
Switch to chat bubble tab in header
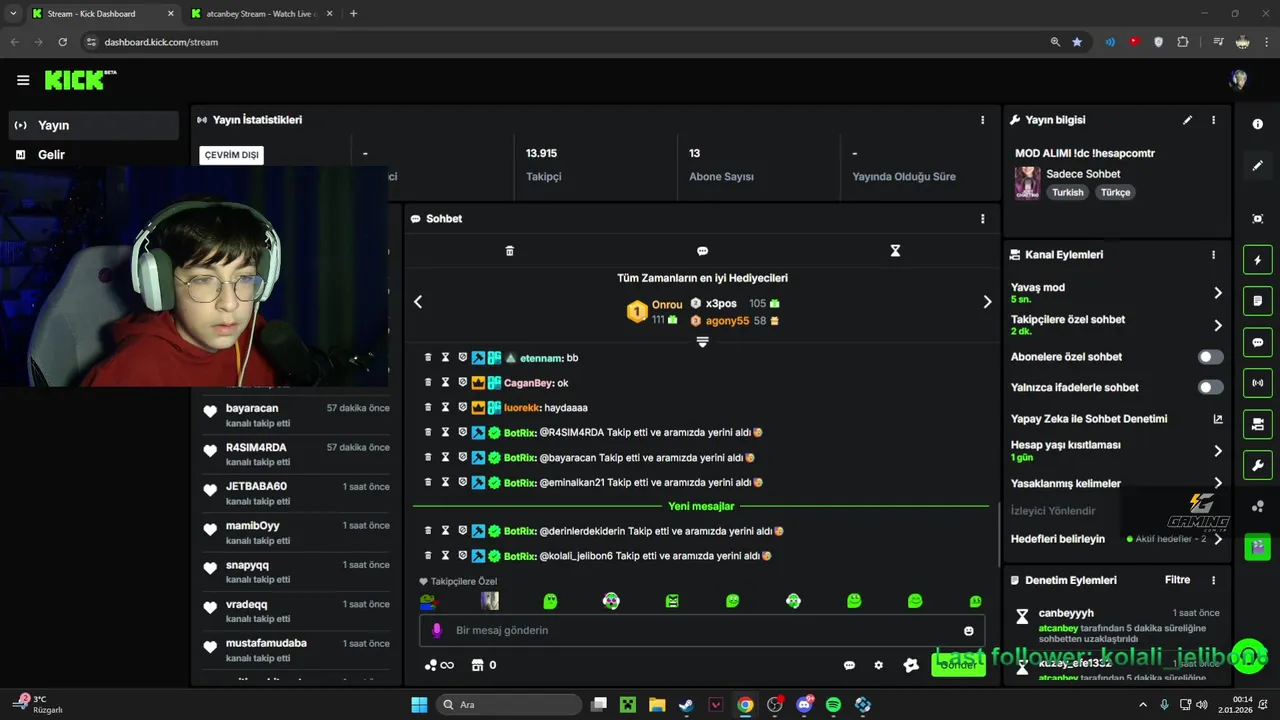(702, 251)
